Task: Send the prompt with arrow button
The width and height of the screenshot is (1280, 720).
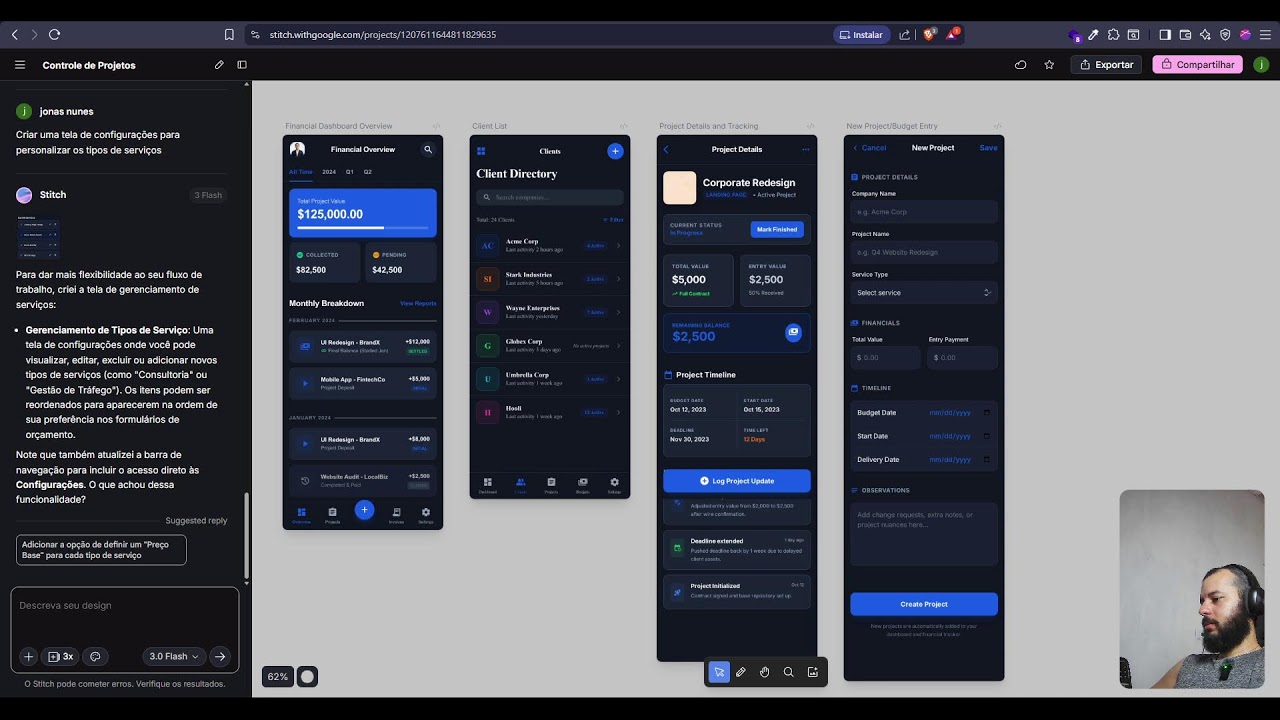Action: tap(220, 657)
